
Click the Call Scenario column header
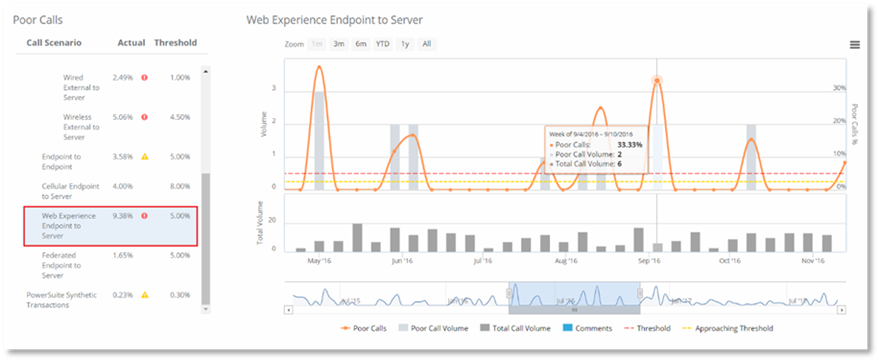[54, 43]
